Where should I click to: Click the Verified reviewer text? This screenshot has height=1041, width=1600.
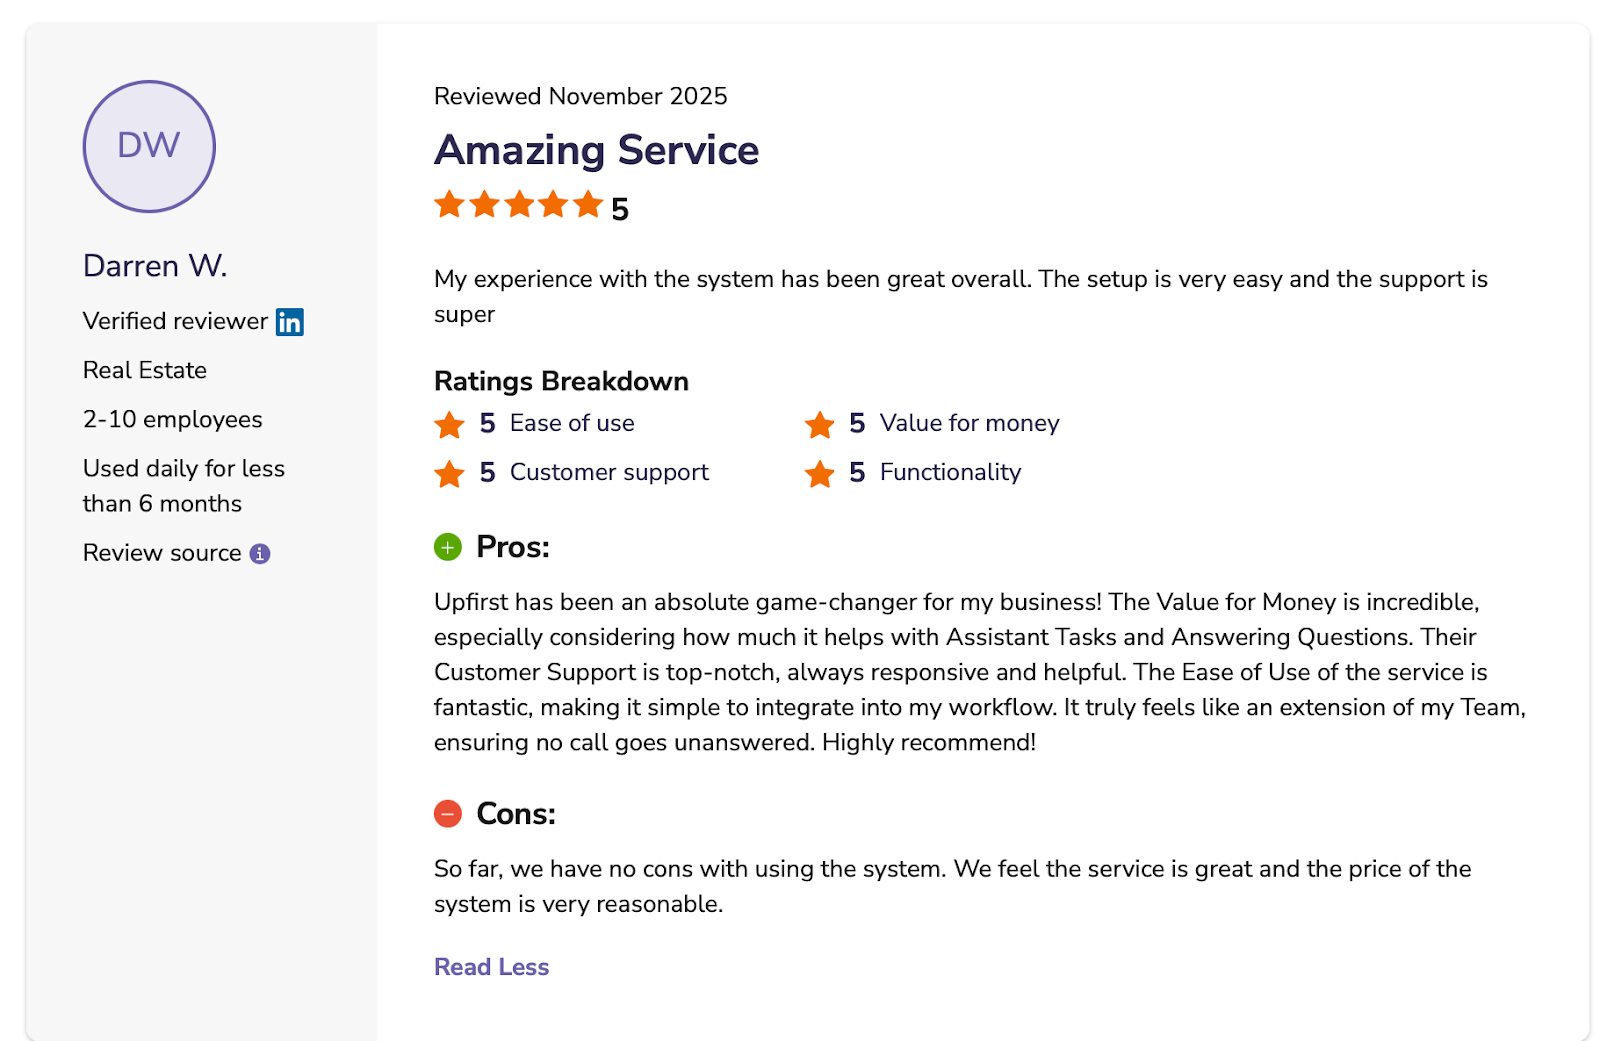175,321
